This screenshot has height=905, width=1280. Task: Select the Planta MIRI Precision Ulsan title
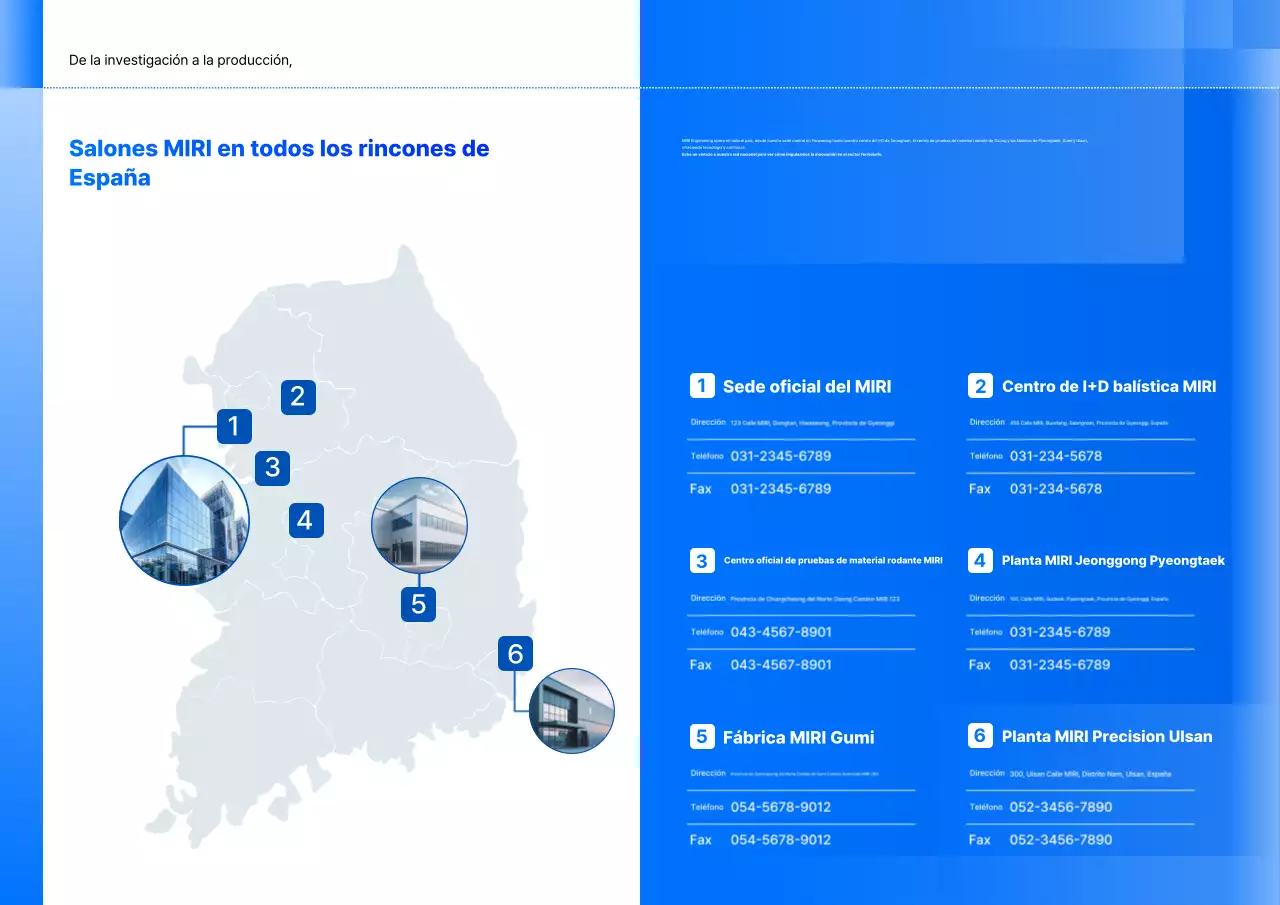[x=1106, y=736]
